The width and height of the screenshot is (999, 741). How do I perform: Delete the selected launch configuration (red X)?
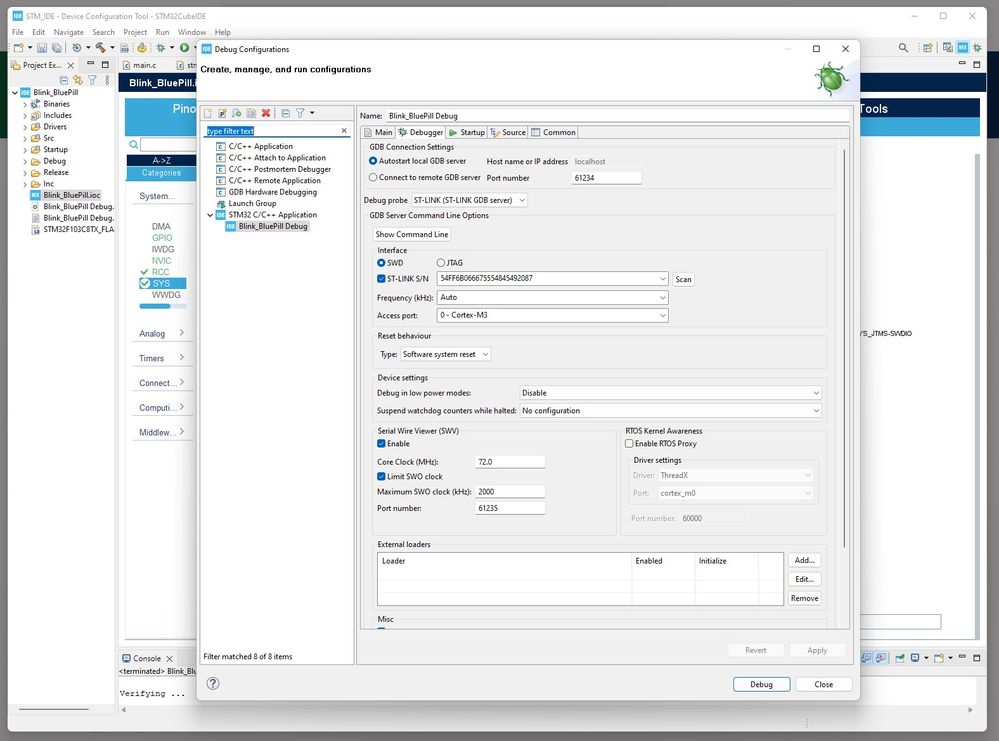click(x=266, y=113)
